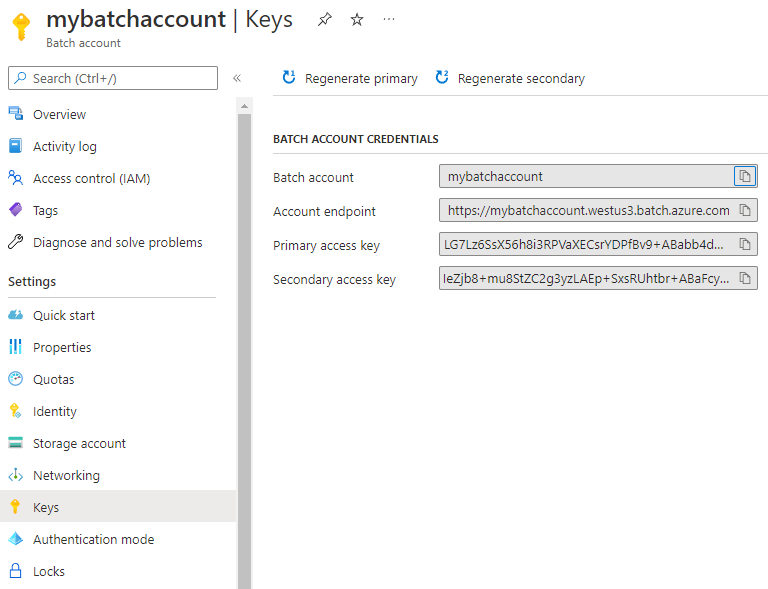Go to Access control (IAM)
The image size is (768, 589).
pos(91,178)
